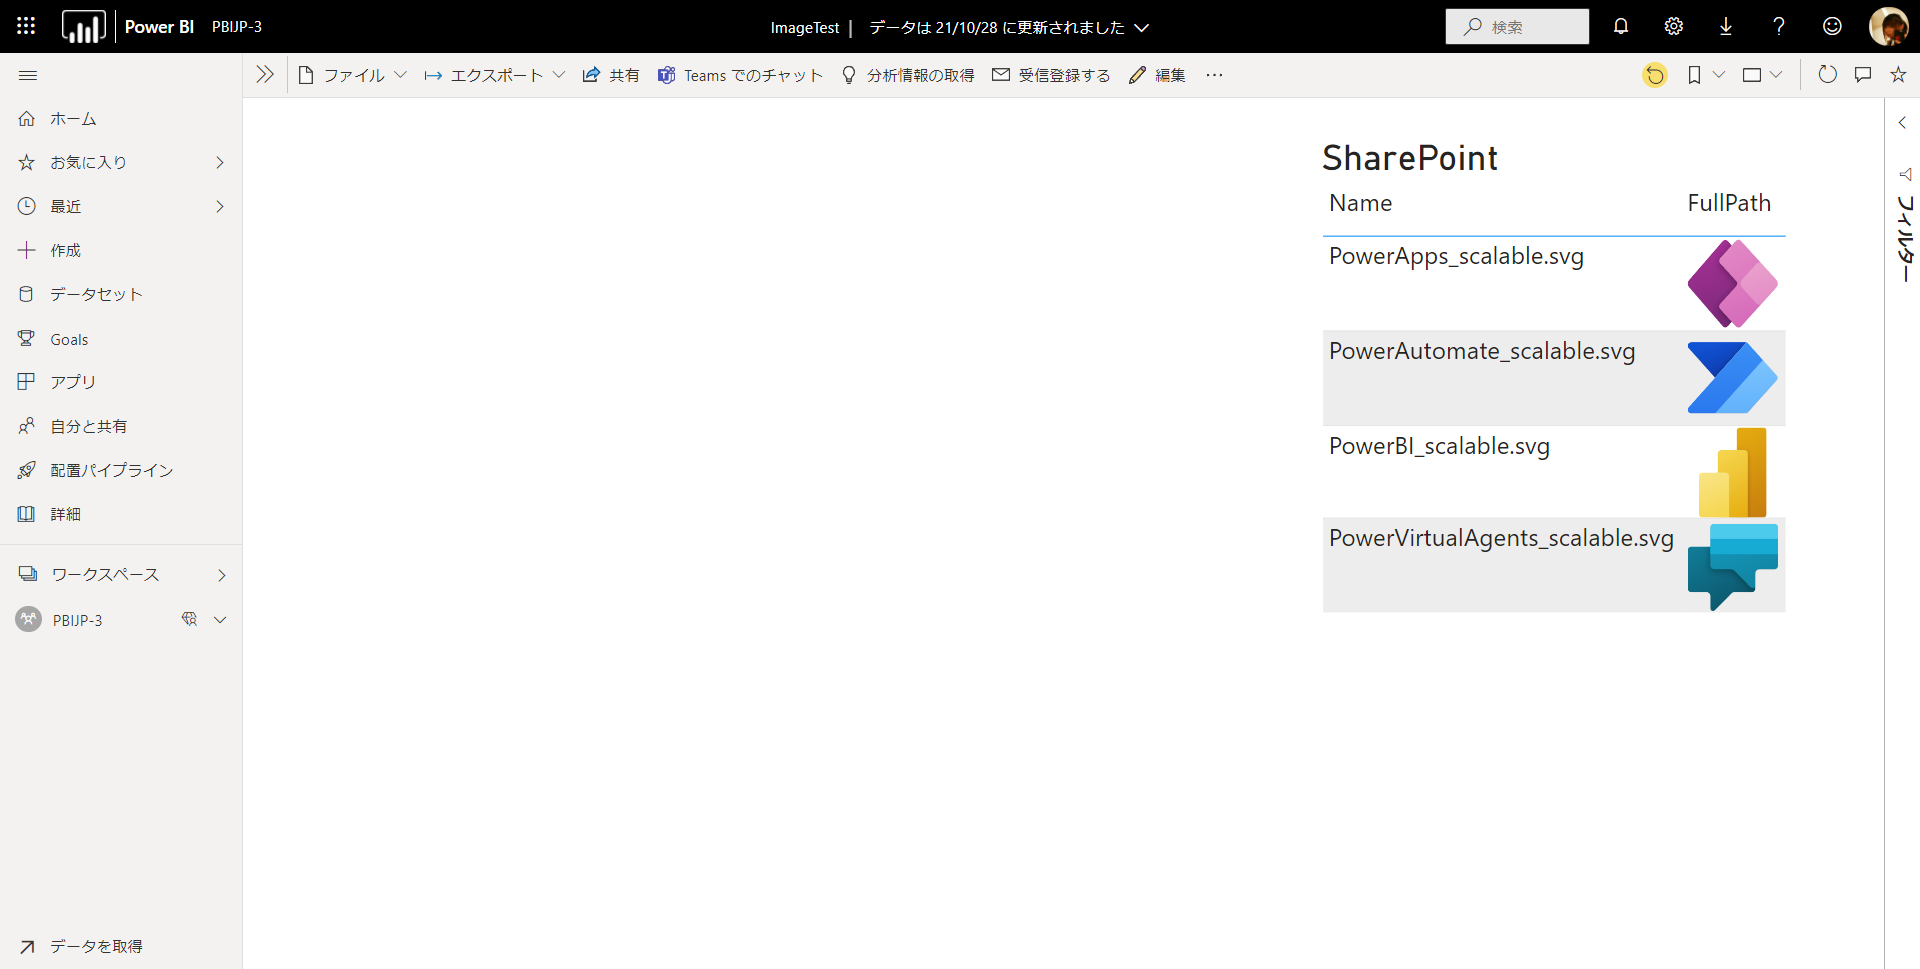The image size is (1920, 969).
Task: Open the help question mark
Action: [x=1779, y=26]
